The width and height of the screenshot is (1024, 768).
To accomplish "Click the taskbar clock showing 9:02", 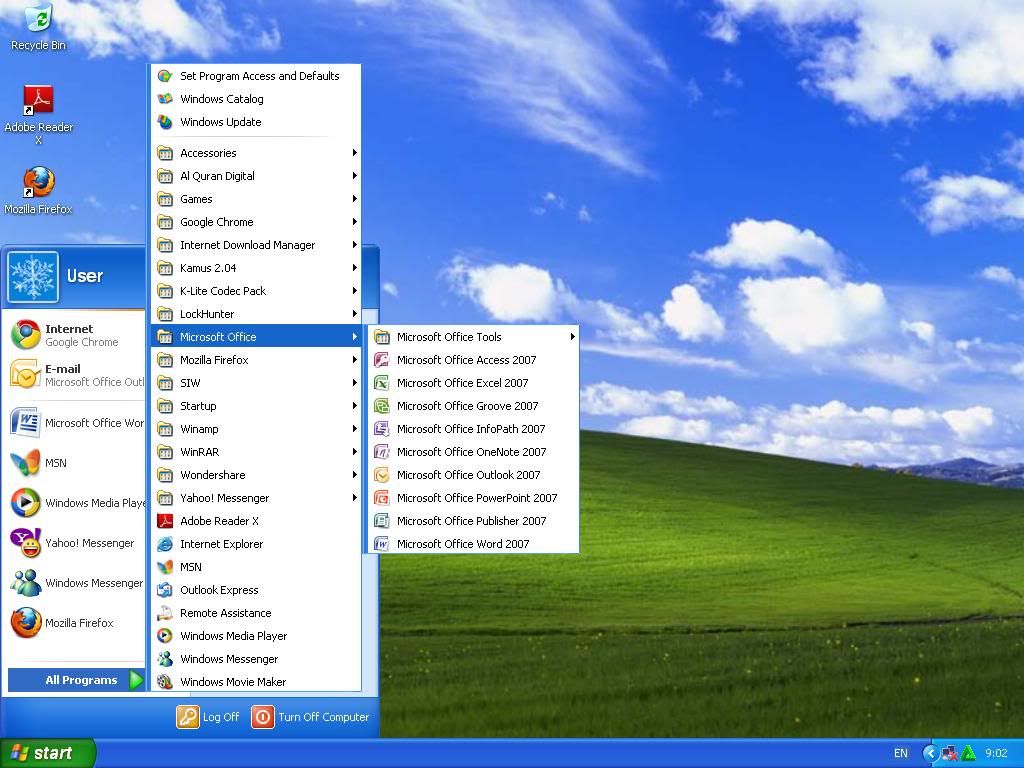I will (x=997, y=753).
